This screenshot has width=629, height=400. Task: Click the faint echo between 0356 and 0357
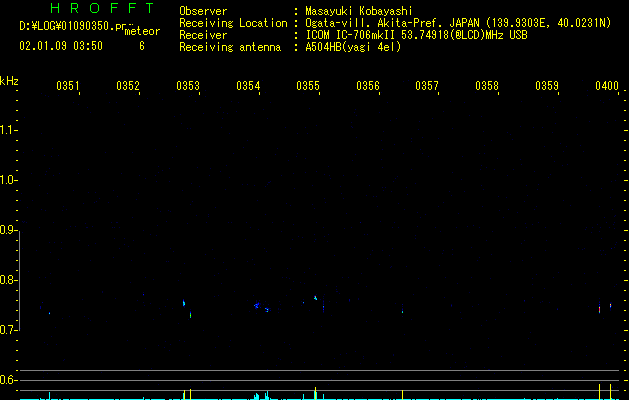(402, 311)
